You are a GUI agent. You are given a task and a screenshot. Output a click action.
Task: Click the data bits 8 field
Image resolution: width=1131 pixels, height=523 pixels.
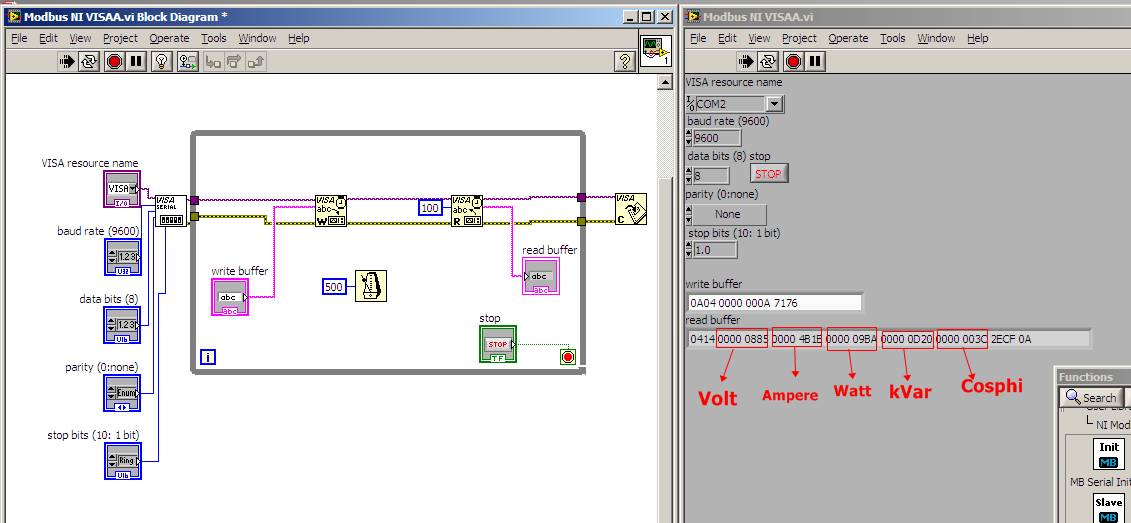(710, 175)
